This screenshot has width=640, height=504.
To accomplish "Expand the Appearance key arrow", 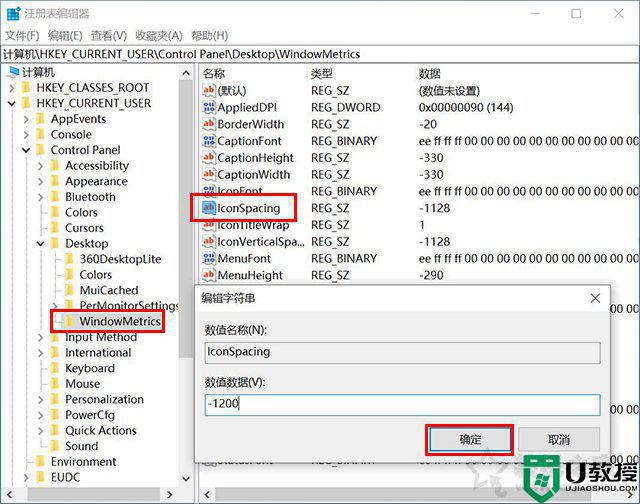I will coord(40,181).
